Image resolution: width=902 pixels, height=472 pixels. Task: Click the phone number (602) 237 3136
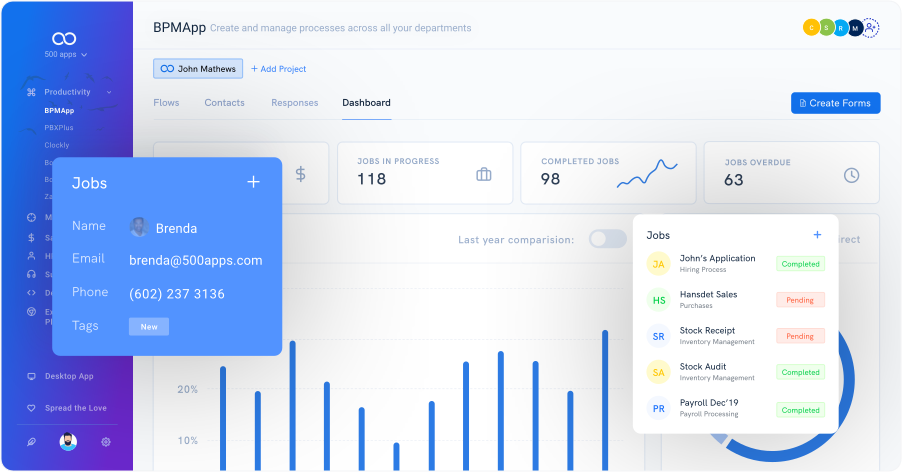pos(177,294)
